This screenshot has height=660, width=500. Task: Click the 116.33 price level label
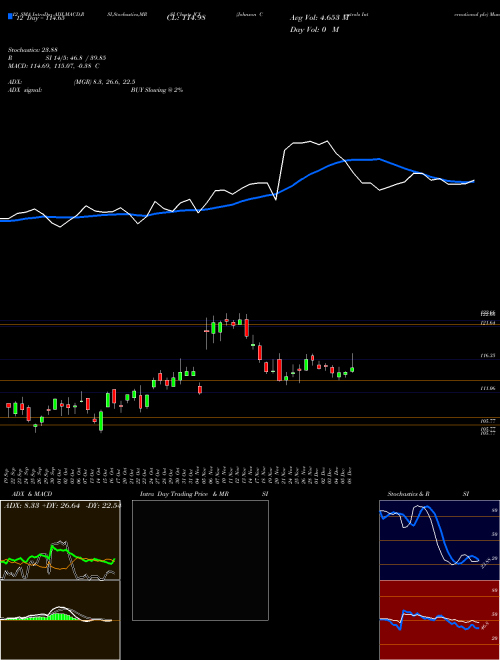pos(487,356)
